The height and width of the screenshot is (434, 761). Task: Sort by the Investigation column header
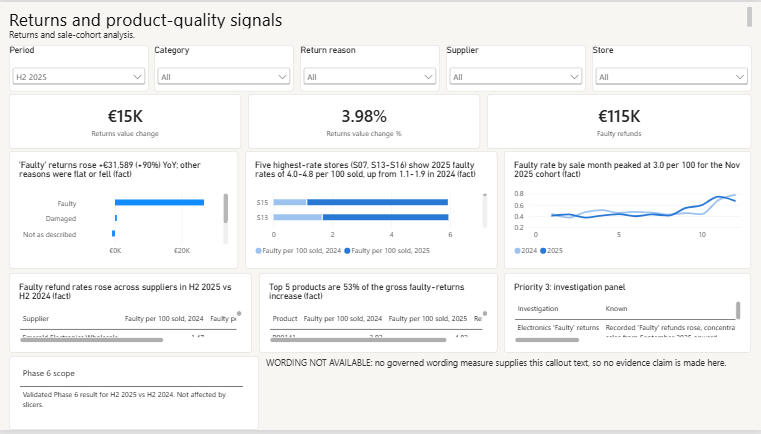pyautogui.click(x=538, y=309)
